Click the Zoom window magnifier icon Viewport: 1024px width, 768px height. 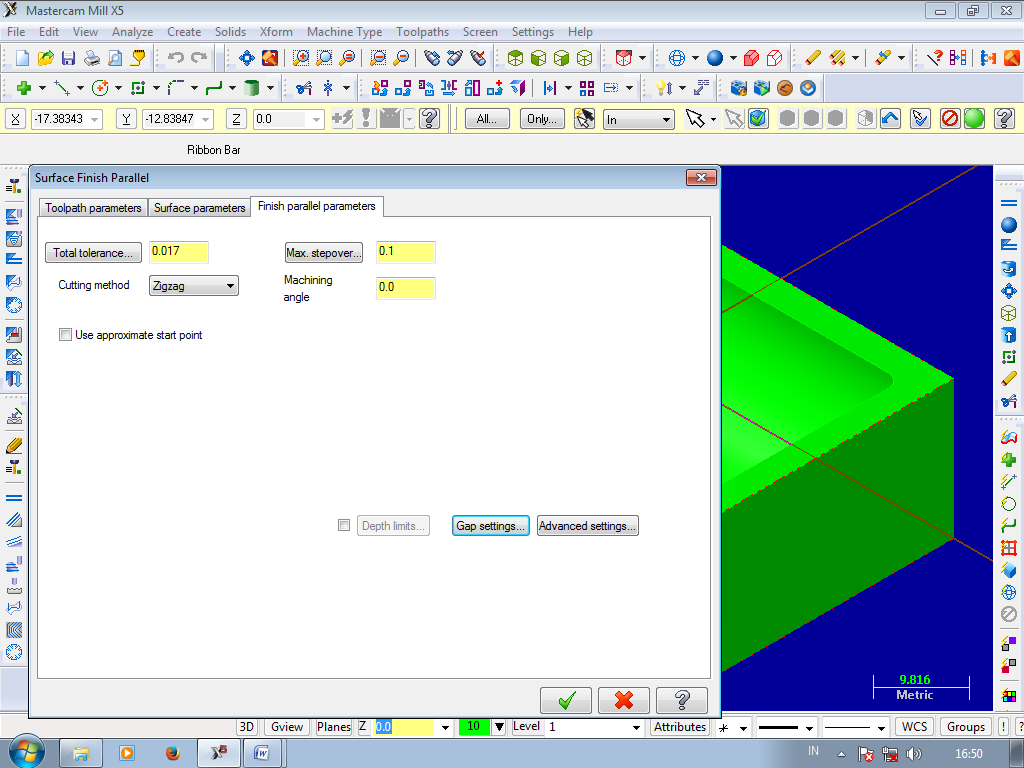300,58
